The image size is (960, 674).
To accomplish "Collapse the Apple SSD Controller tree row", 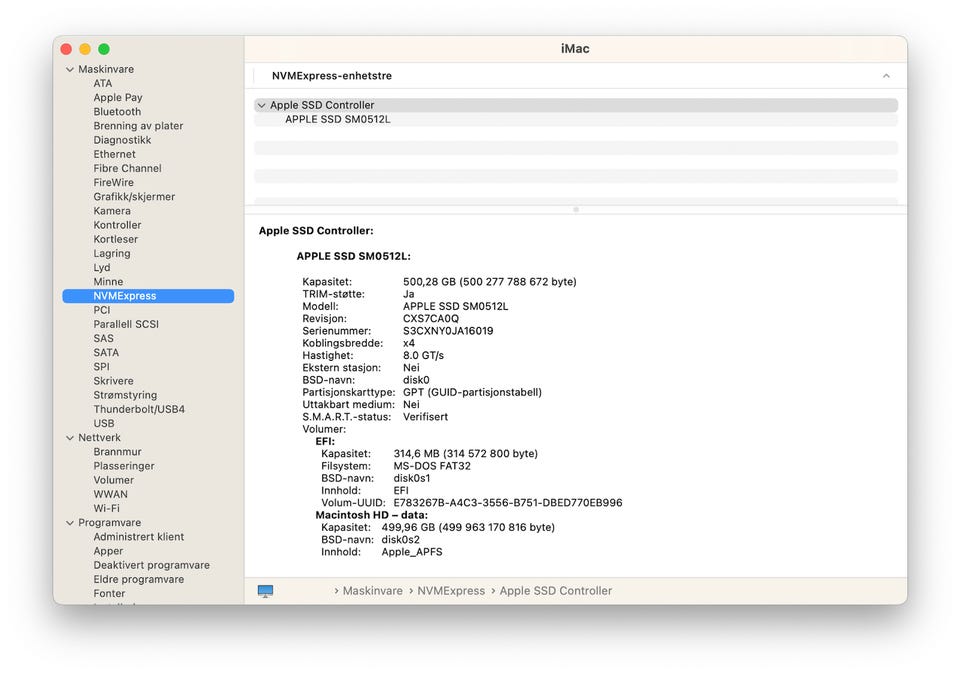I will (x=261, y=105).
